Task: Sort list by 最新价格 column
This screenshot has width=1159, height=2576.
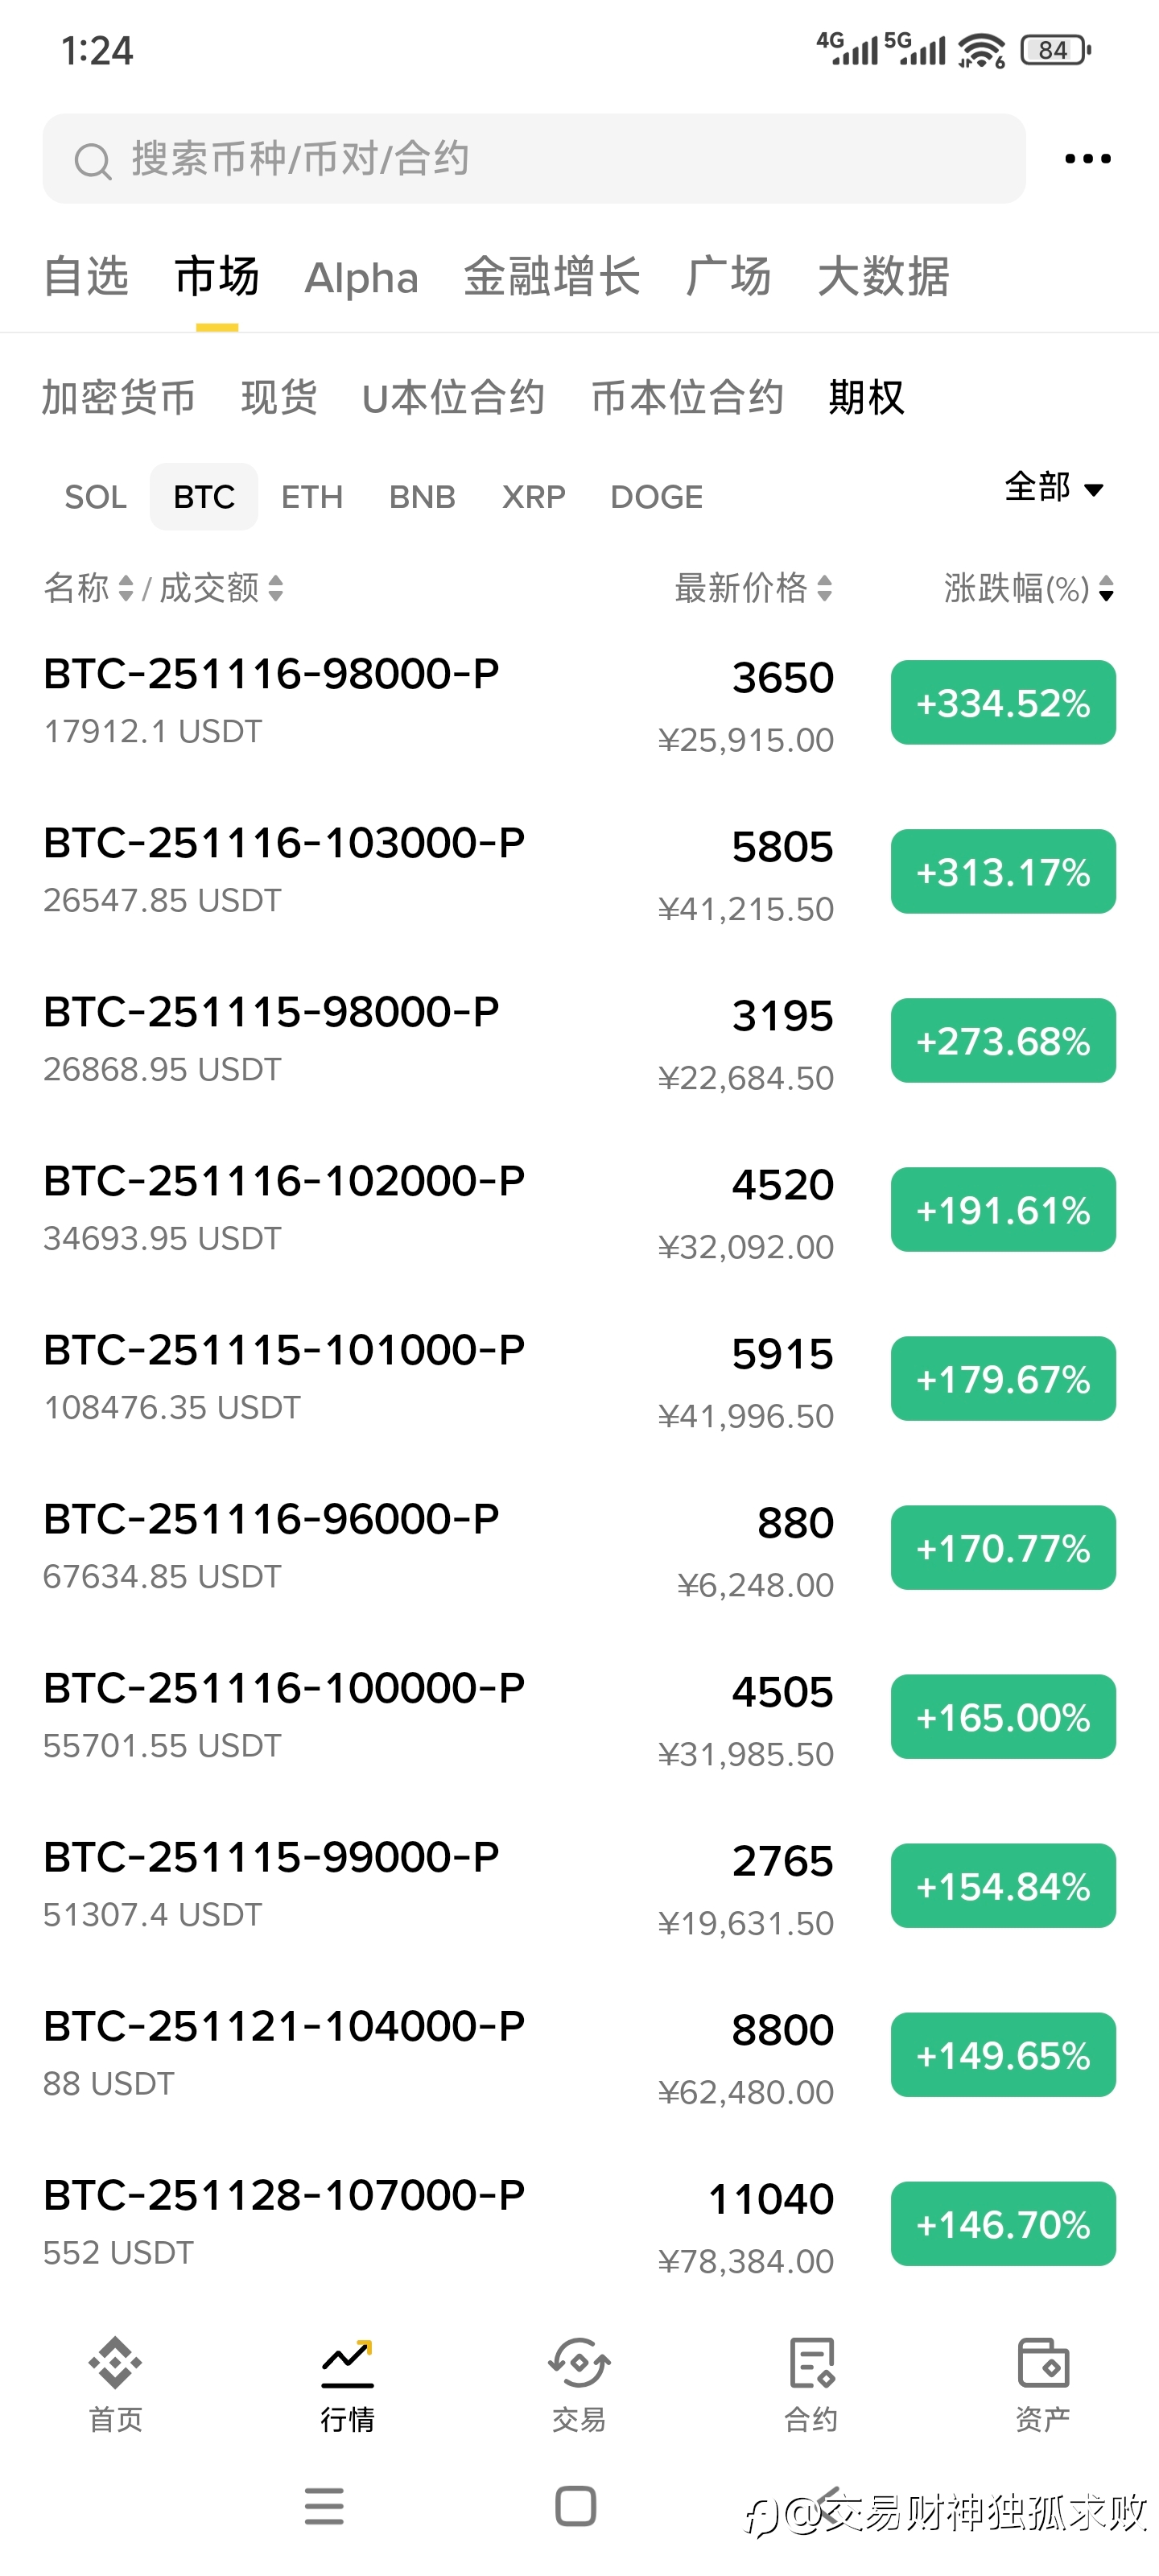Action: coord(753,588)
